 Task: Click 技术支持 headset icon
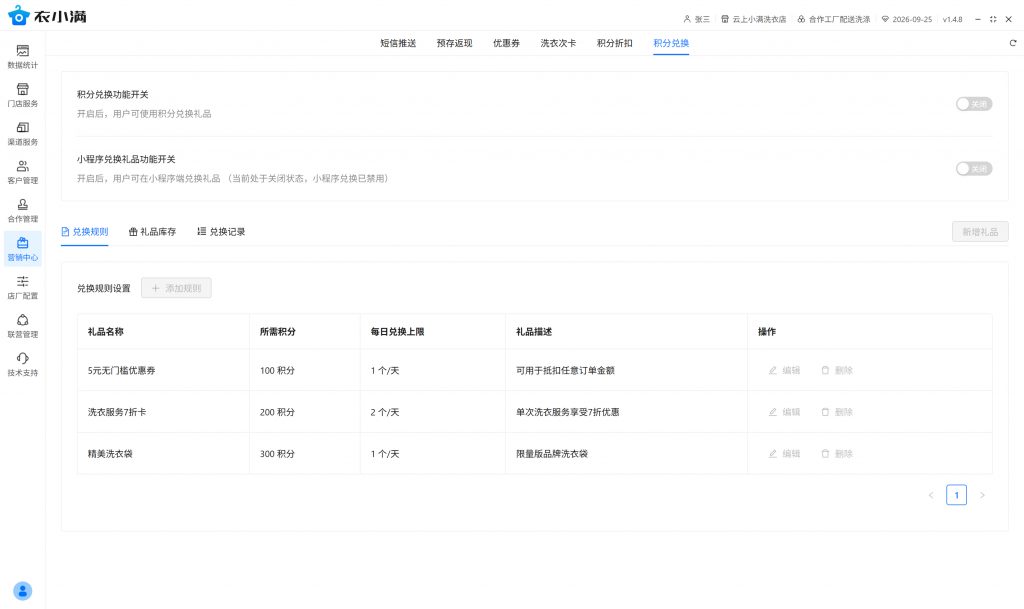click(x=22, y=364)
